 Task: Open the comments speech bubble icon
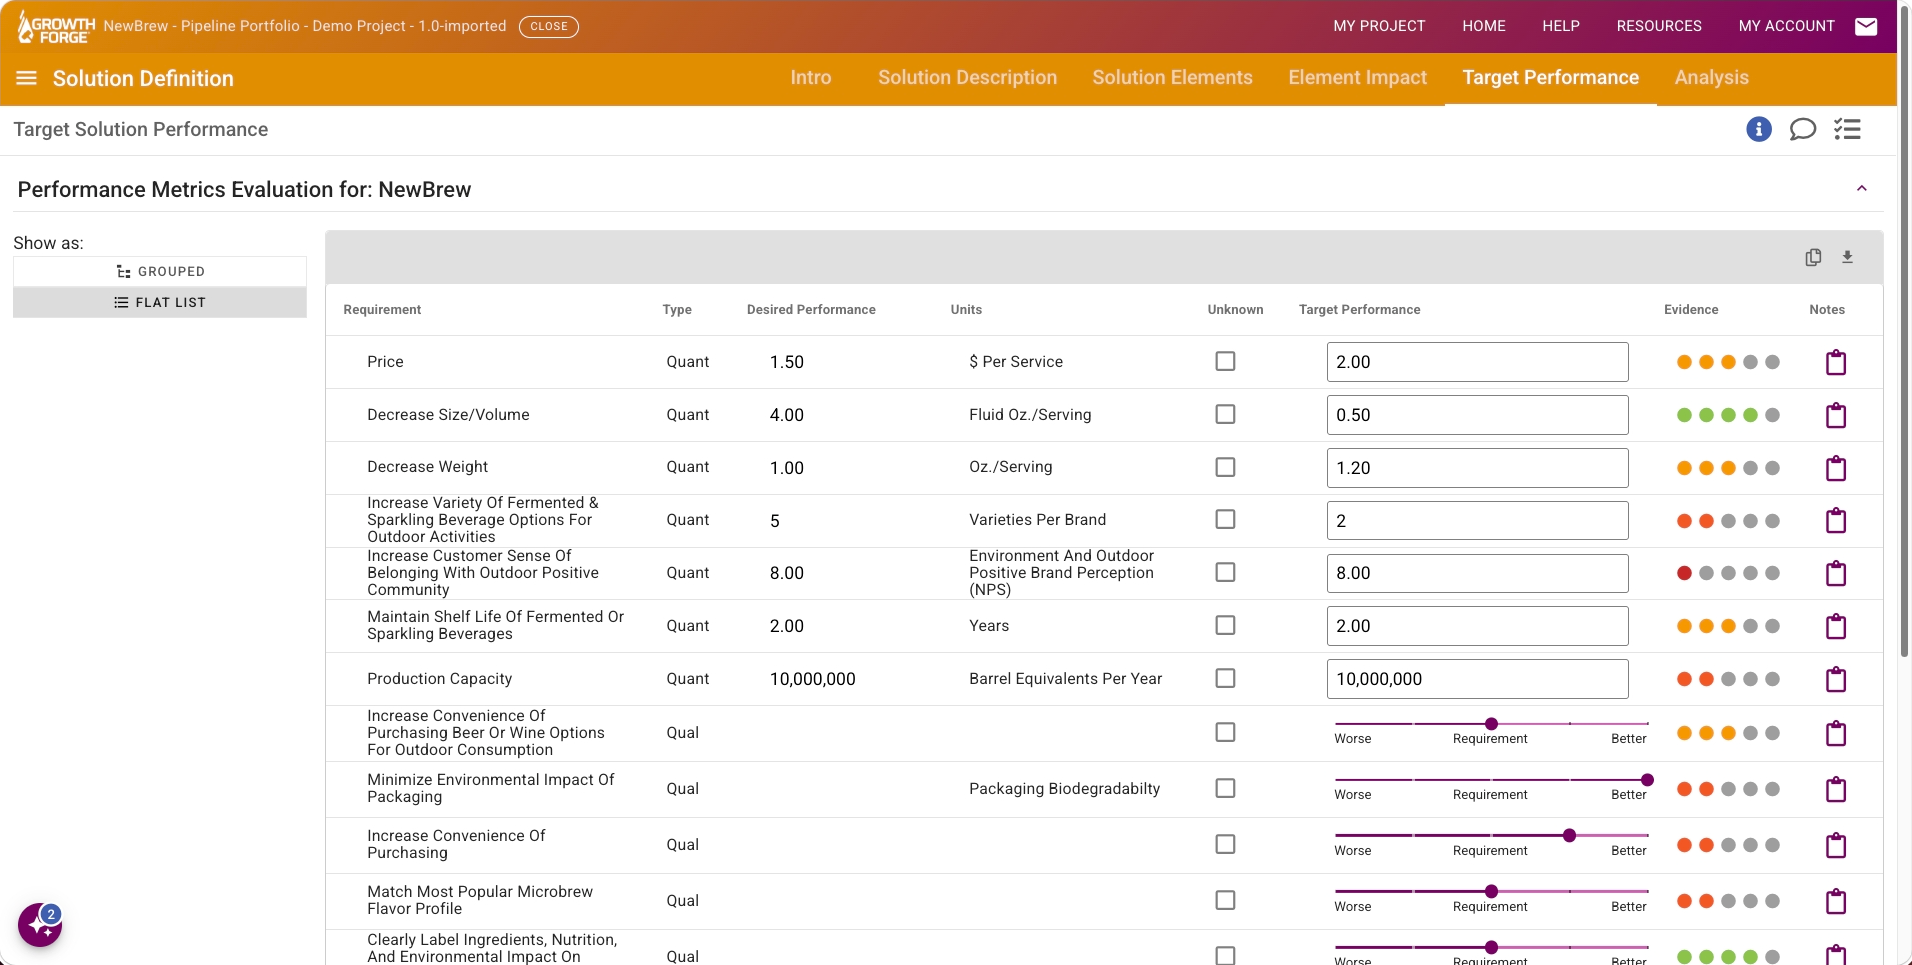pos(1803,129)
